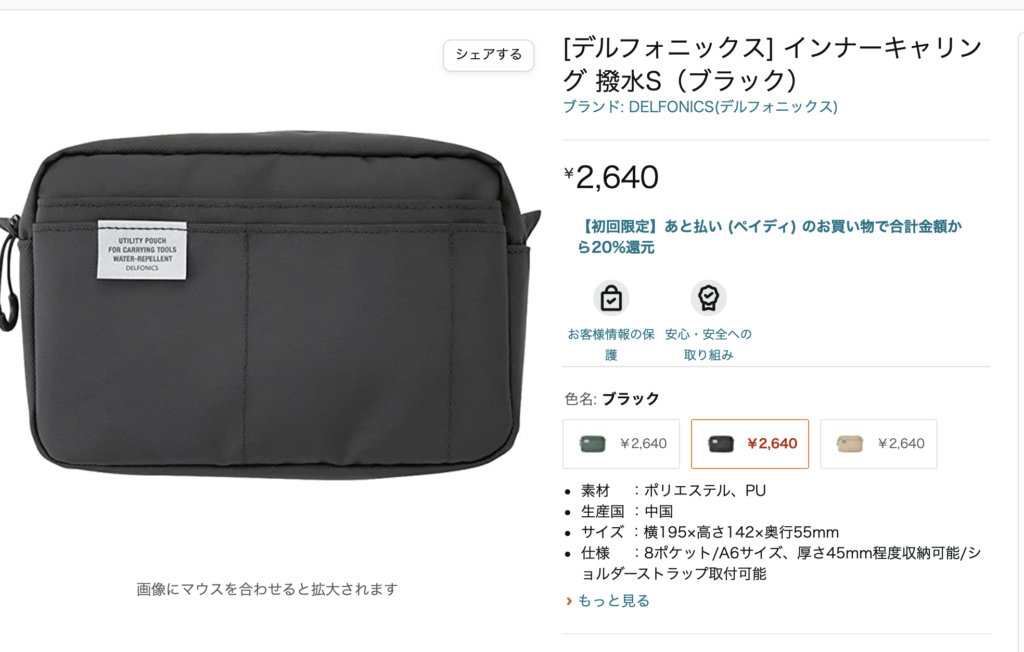Click the green pouch thumbnail icon
1024x652 pixels.
point(592,444)
